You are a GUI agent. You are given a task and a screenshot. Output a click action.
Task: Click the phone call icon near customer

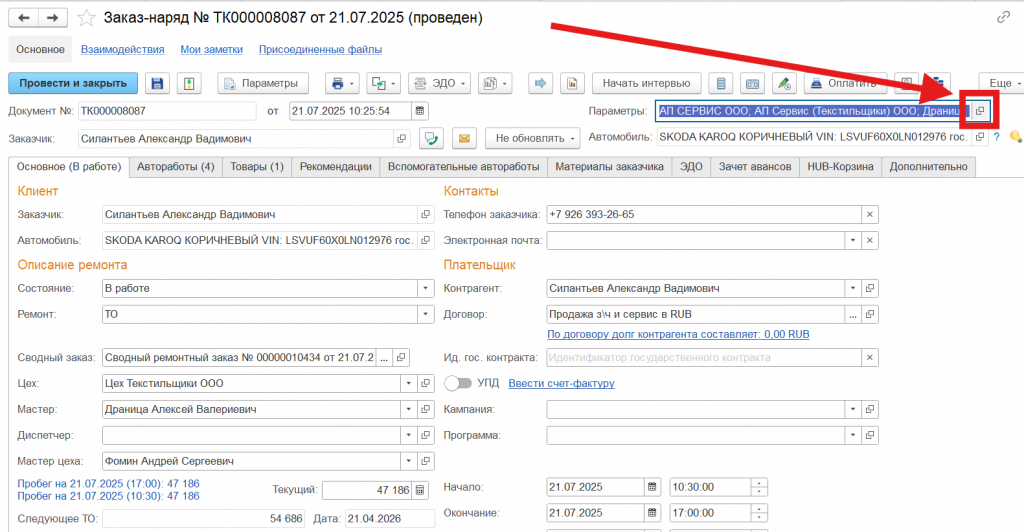click(432, 138)
